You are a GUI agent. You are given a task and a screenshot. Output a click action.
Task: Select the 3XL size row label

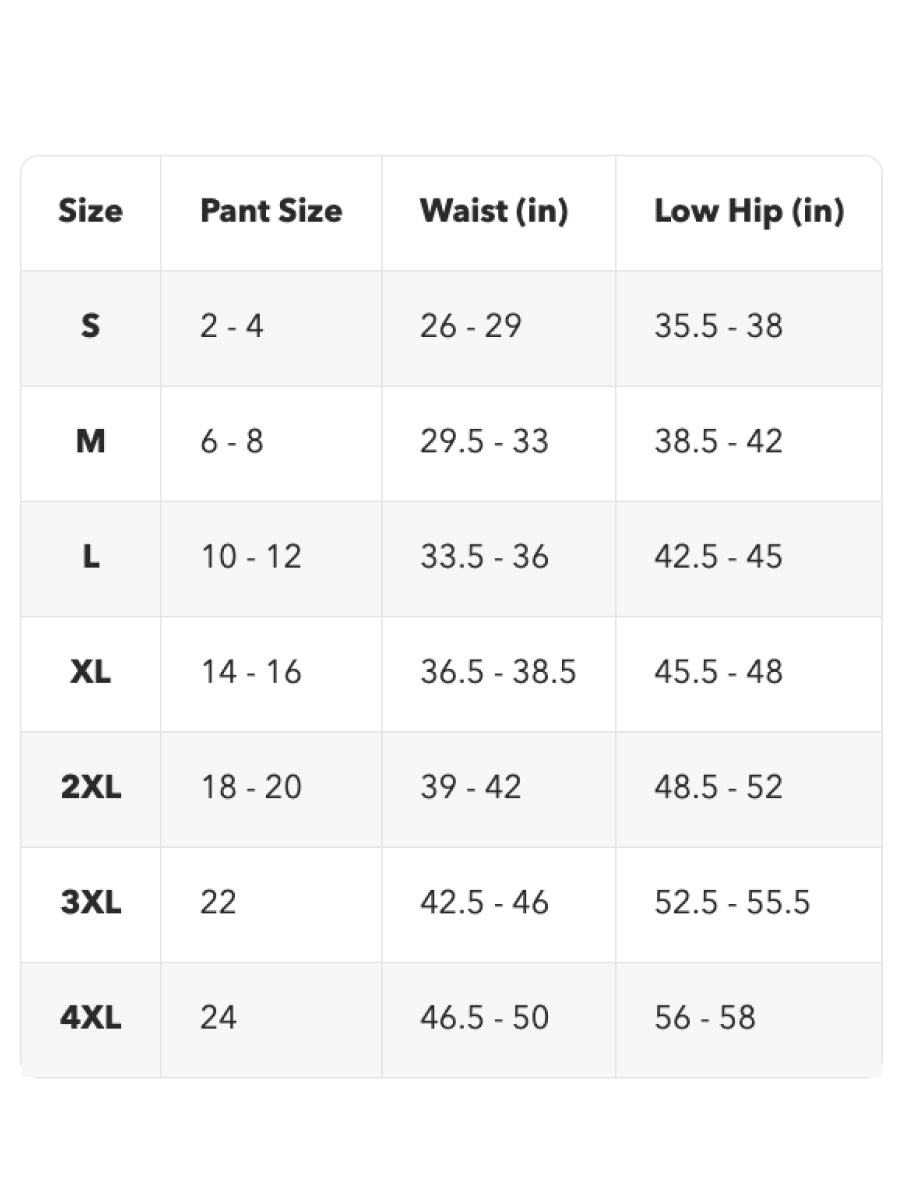pyautogui.click(x=91, y=903)
